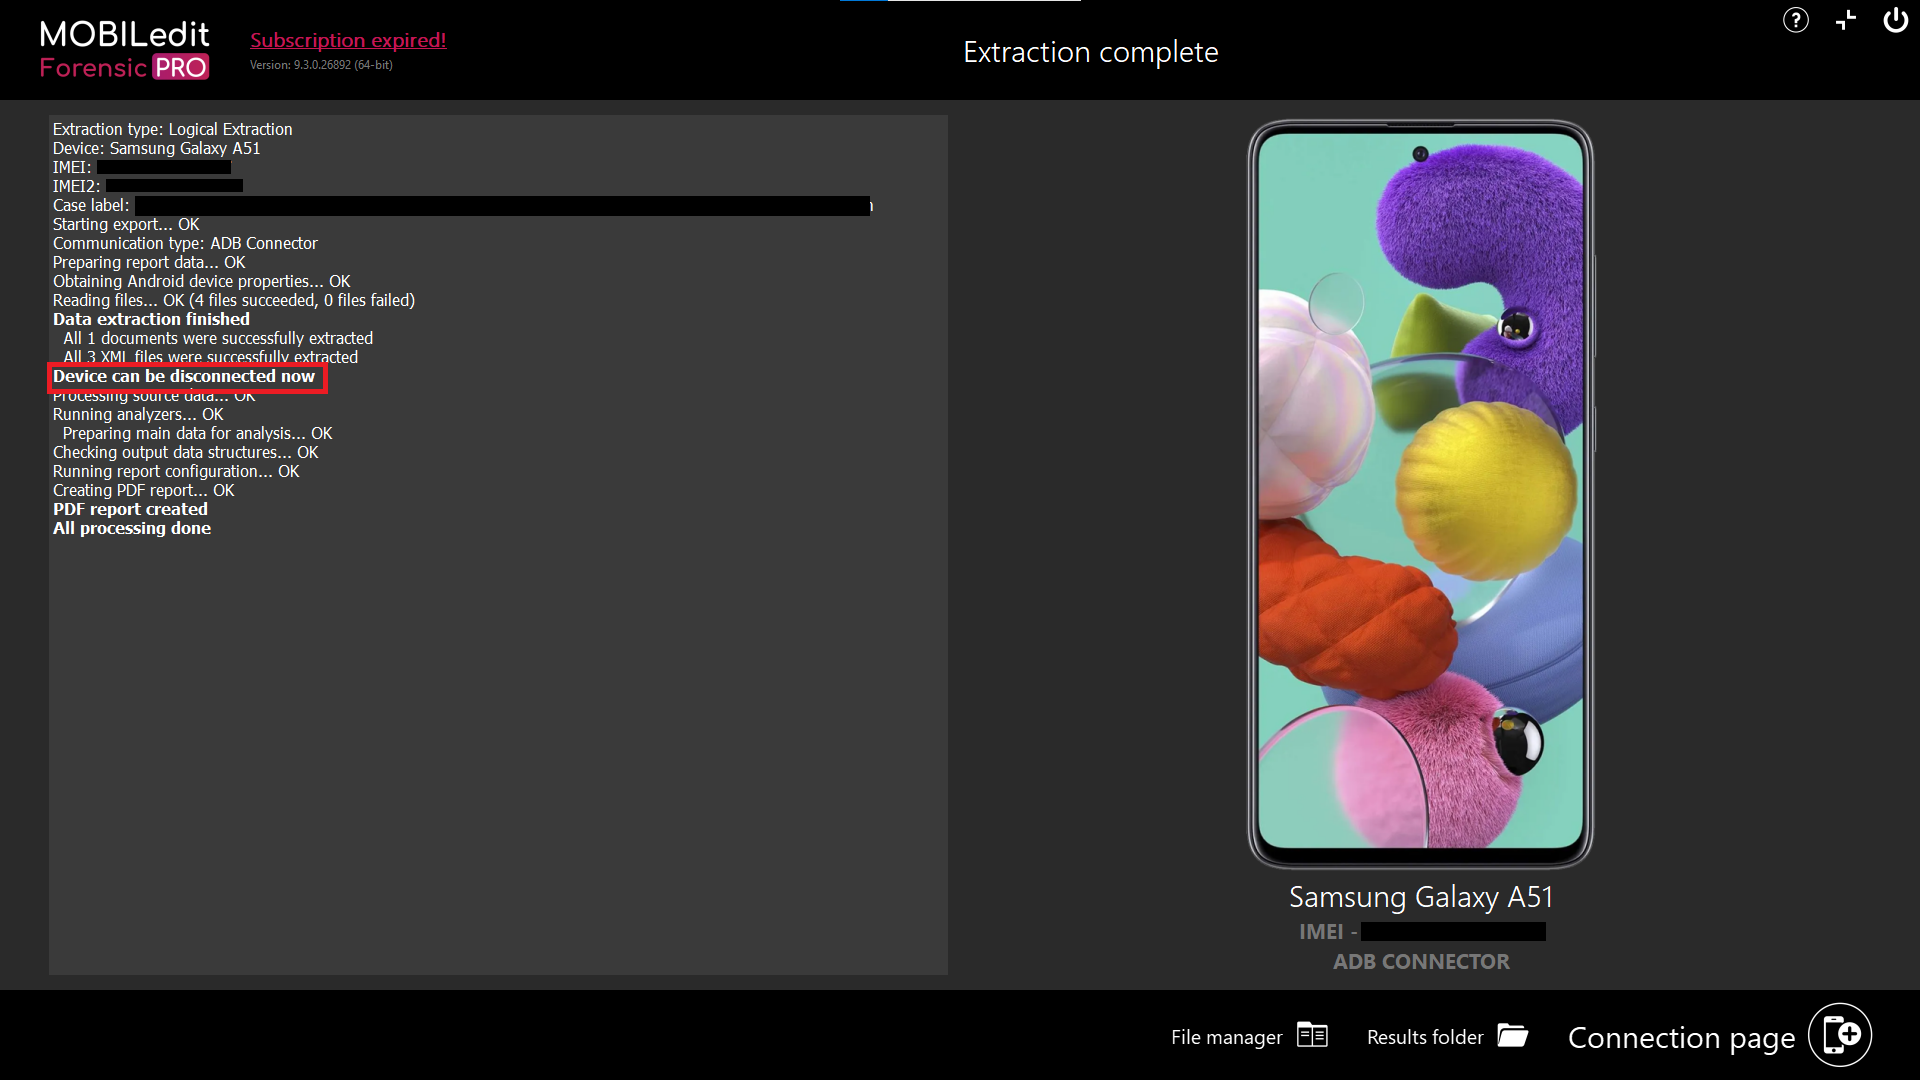
Task: Click the File manager panes icon
Action: click(1312, 1035)
